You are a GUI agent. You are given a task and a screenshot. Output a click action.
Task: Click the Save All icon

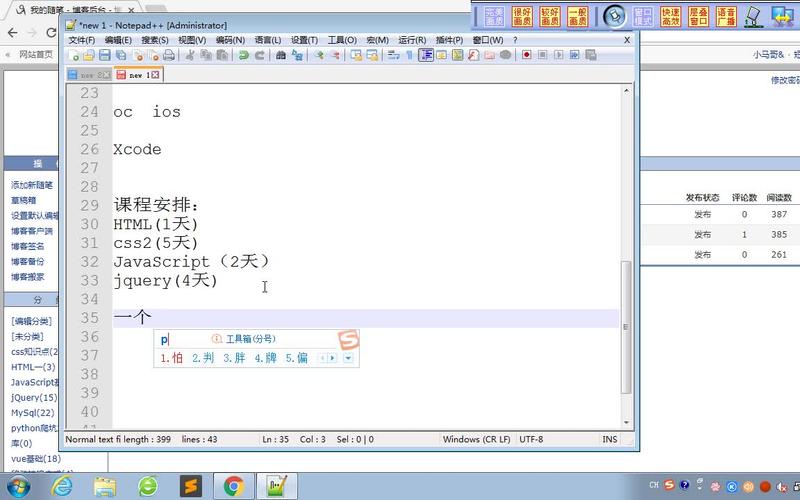[121, 55]
